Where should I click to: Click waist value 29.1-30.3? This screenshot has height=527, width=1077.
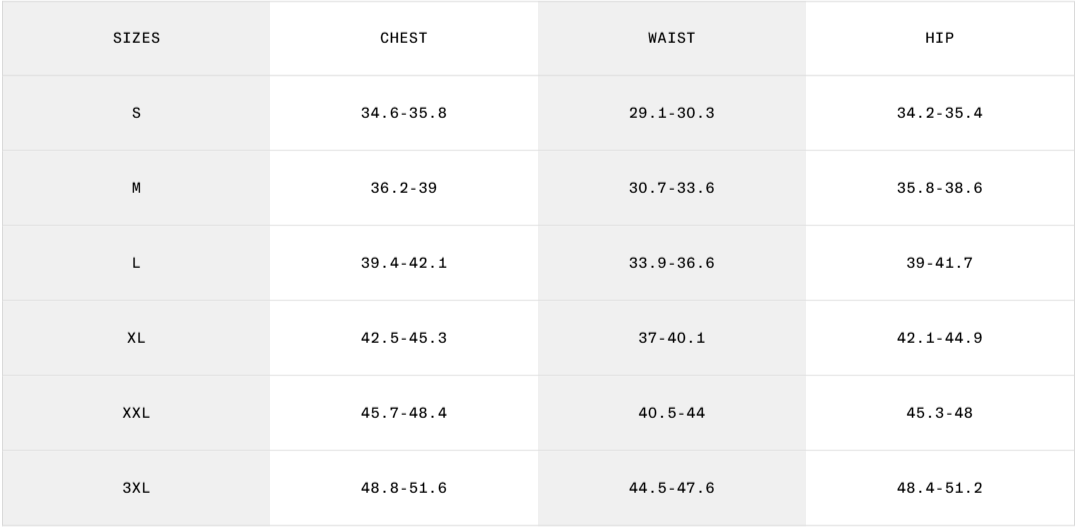point(671,113)
